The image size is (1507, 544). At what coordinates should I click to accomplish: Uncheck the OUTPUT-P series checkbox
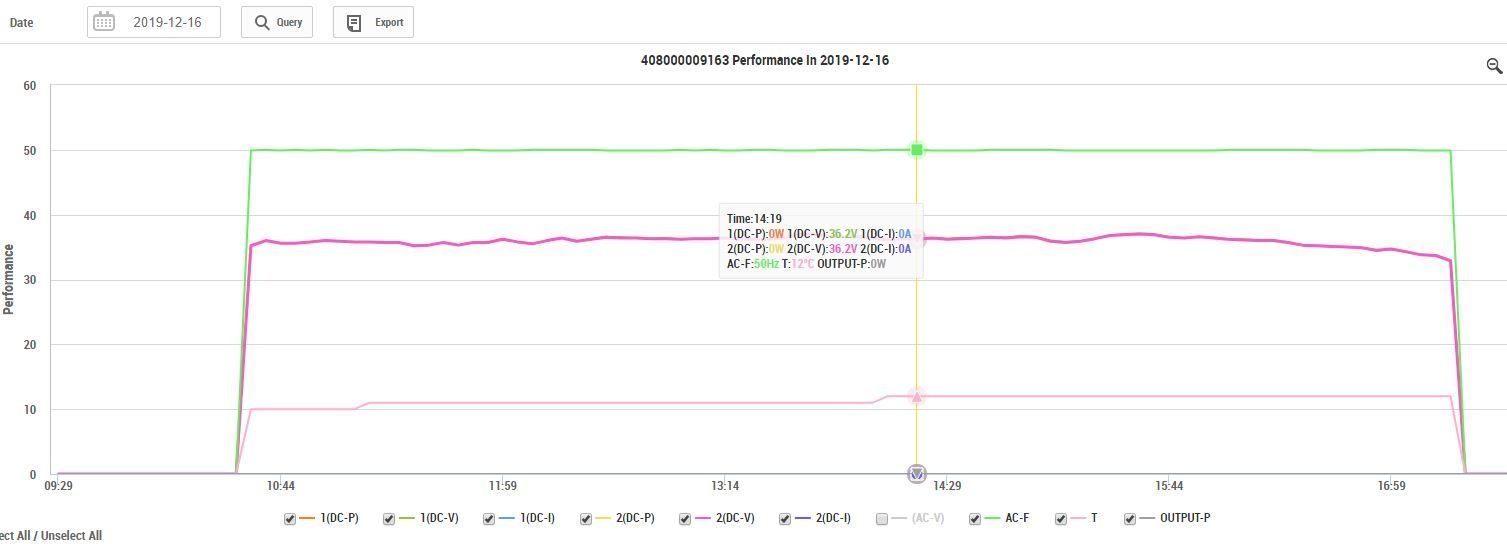1130,519
